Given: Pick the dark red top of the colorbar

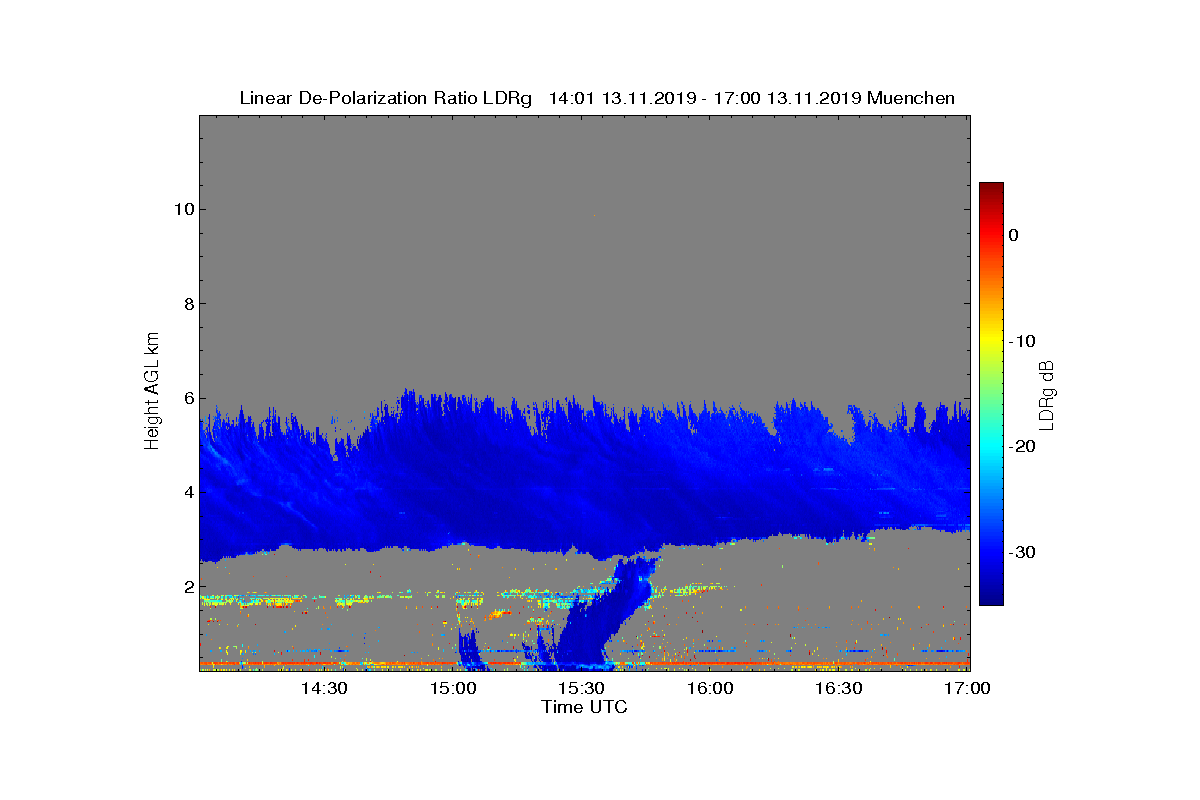Looking at the screenshot, I should coord(991,190).
